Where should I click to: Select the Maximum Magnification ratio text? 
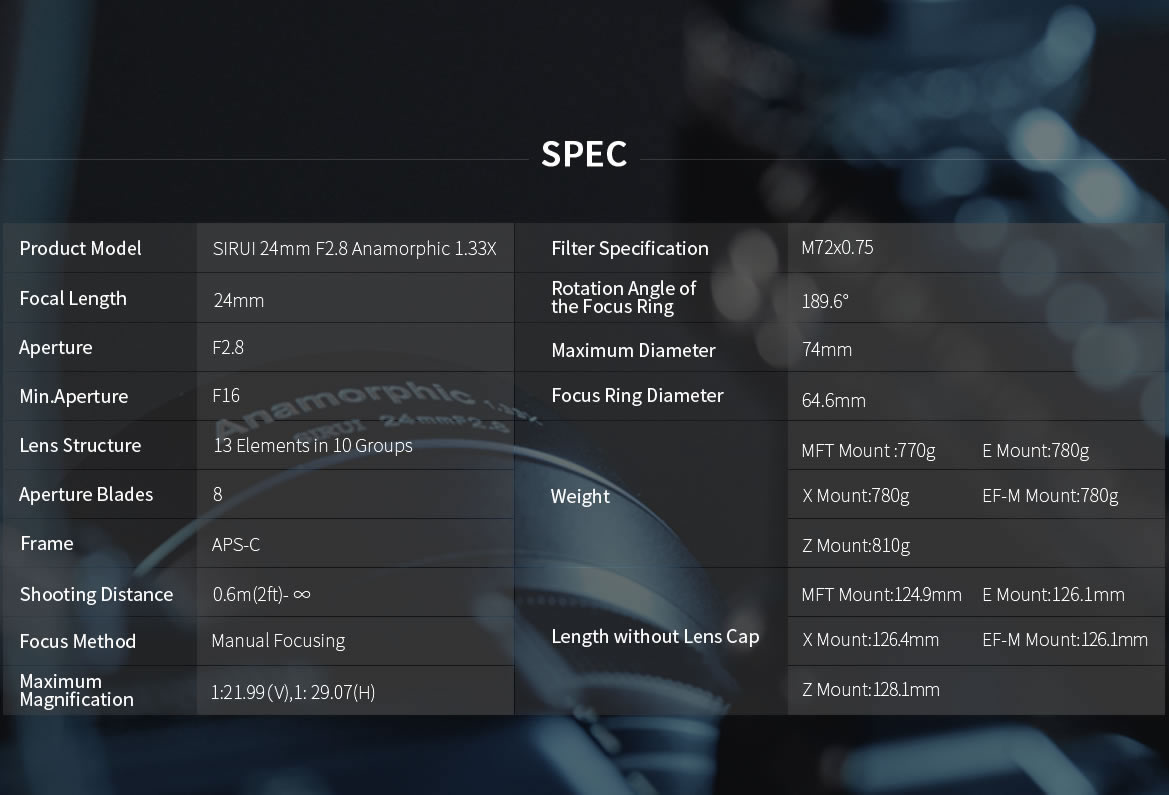click(x=293, y=692)
